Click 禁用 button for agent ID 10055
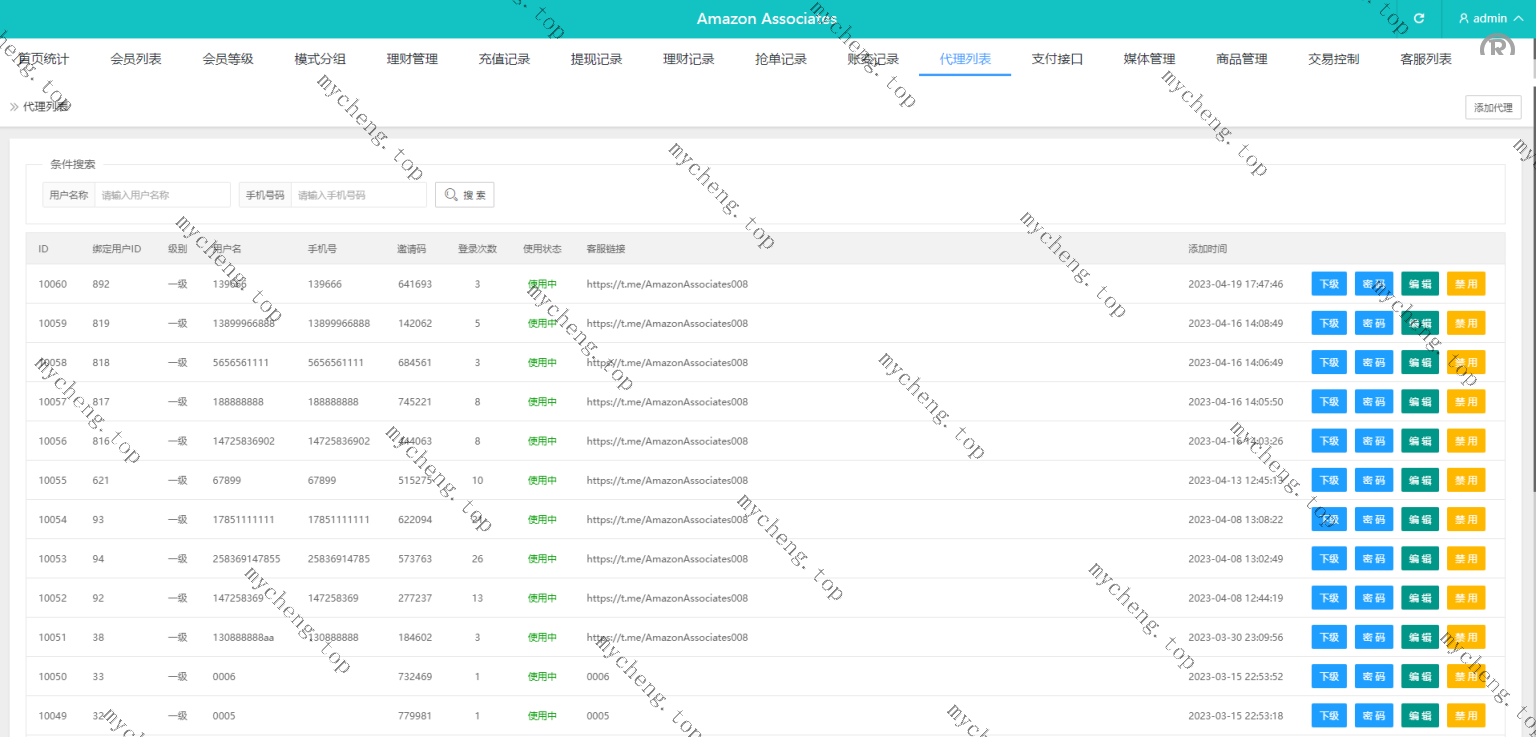The height and width of the screenshot is (737, 1536). (1466, 481)
